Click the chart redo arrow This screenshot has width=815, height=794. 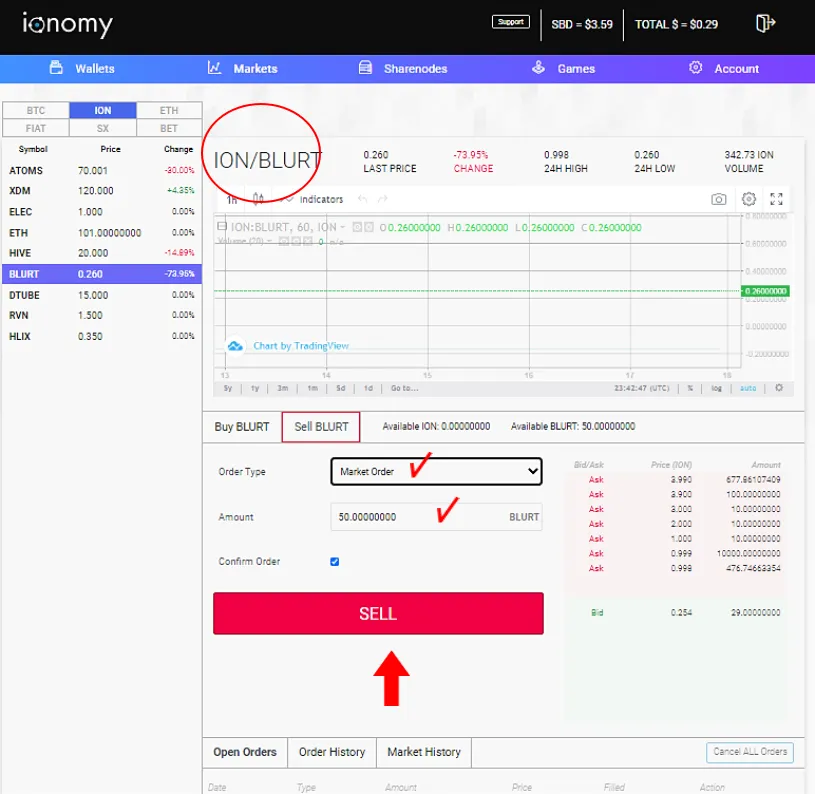coord(383,199)
